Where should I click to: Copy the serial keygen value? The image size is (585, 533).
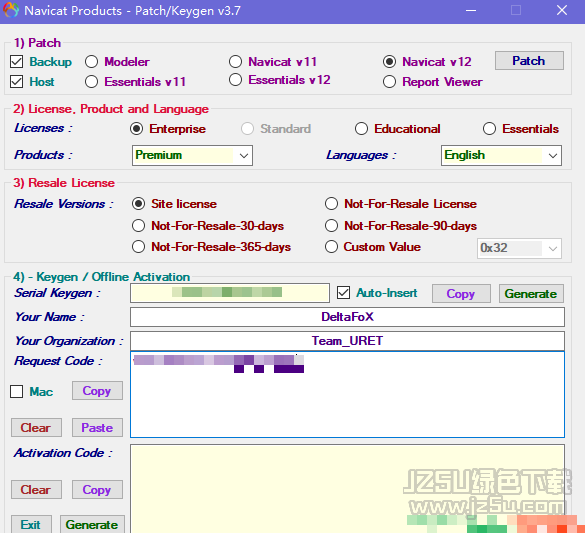461,294
